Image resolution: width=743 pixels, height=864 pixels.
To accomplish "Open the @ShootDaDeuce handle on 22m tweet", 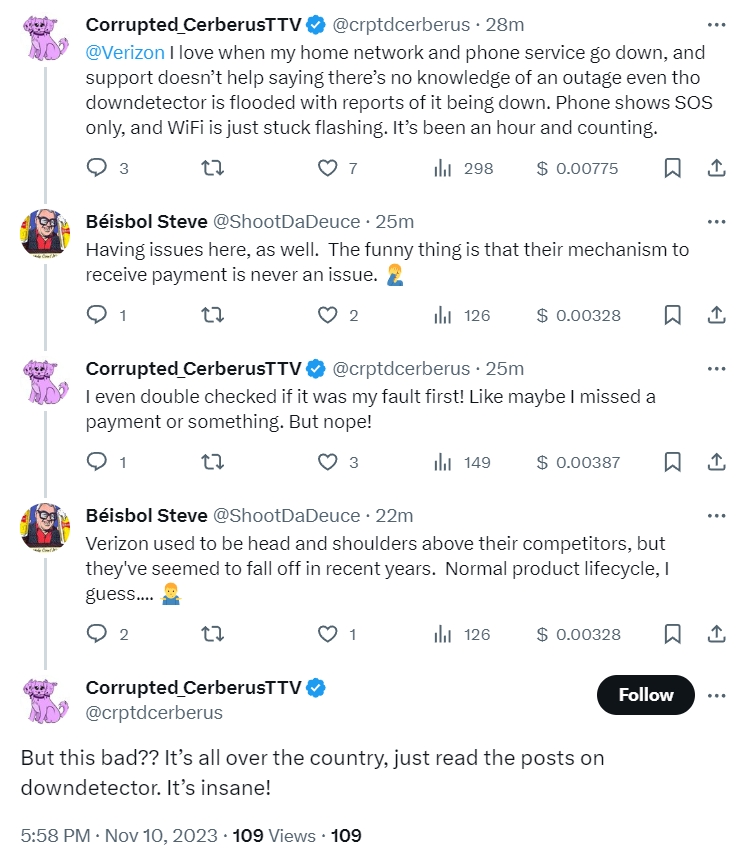I will tap(286, 516).
